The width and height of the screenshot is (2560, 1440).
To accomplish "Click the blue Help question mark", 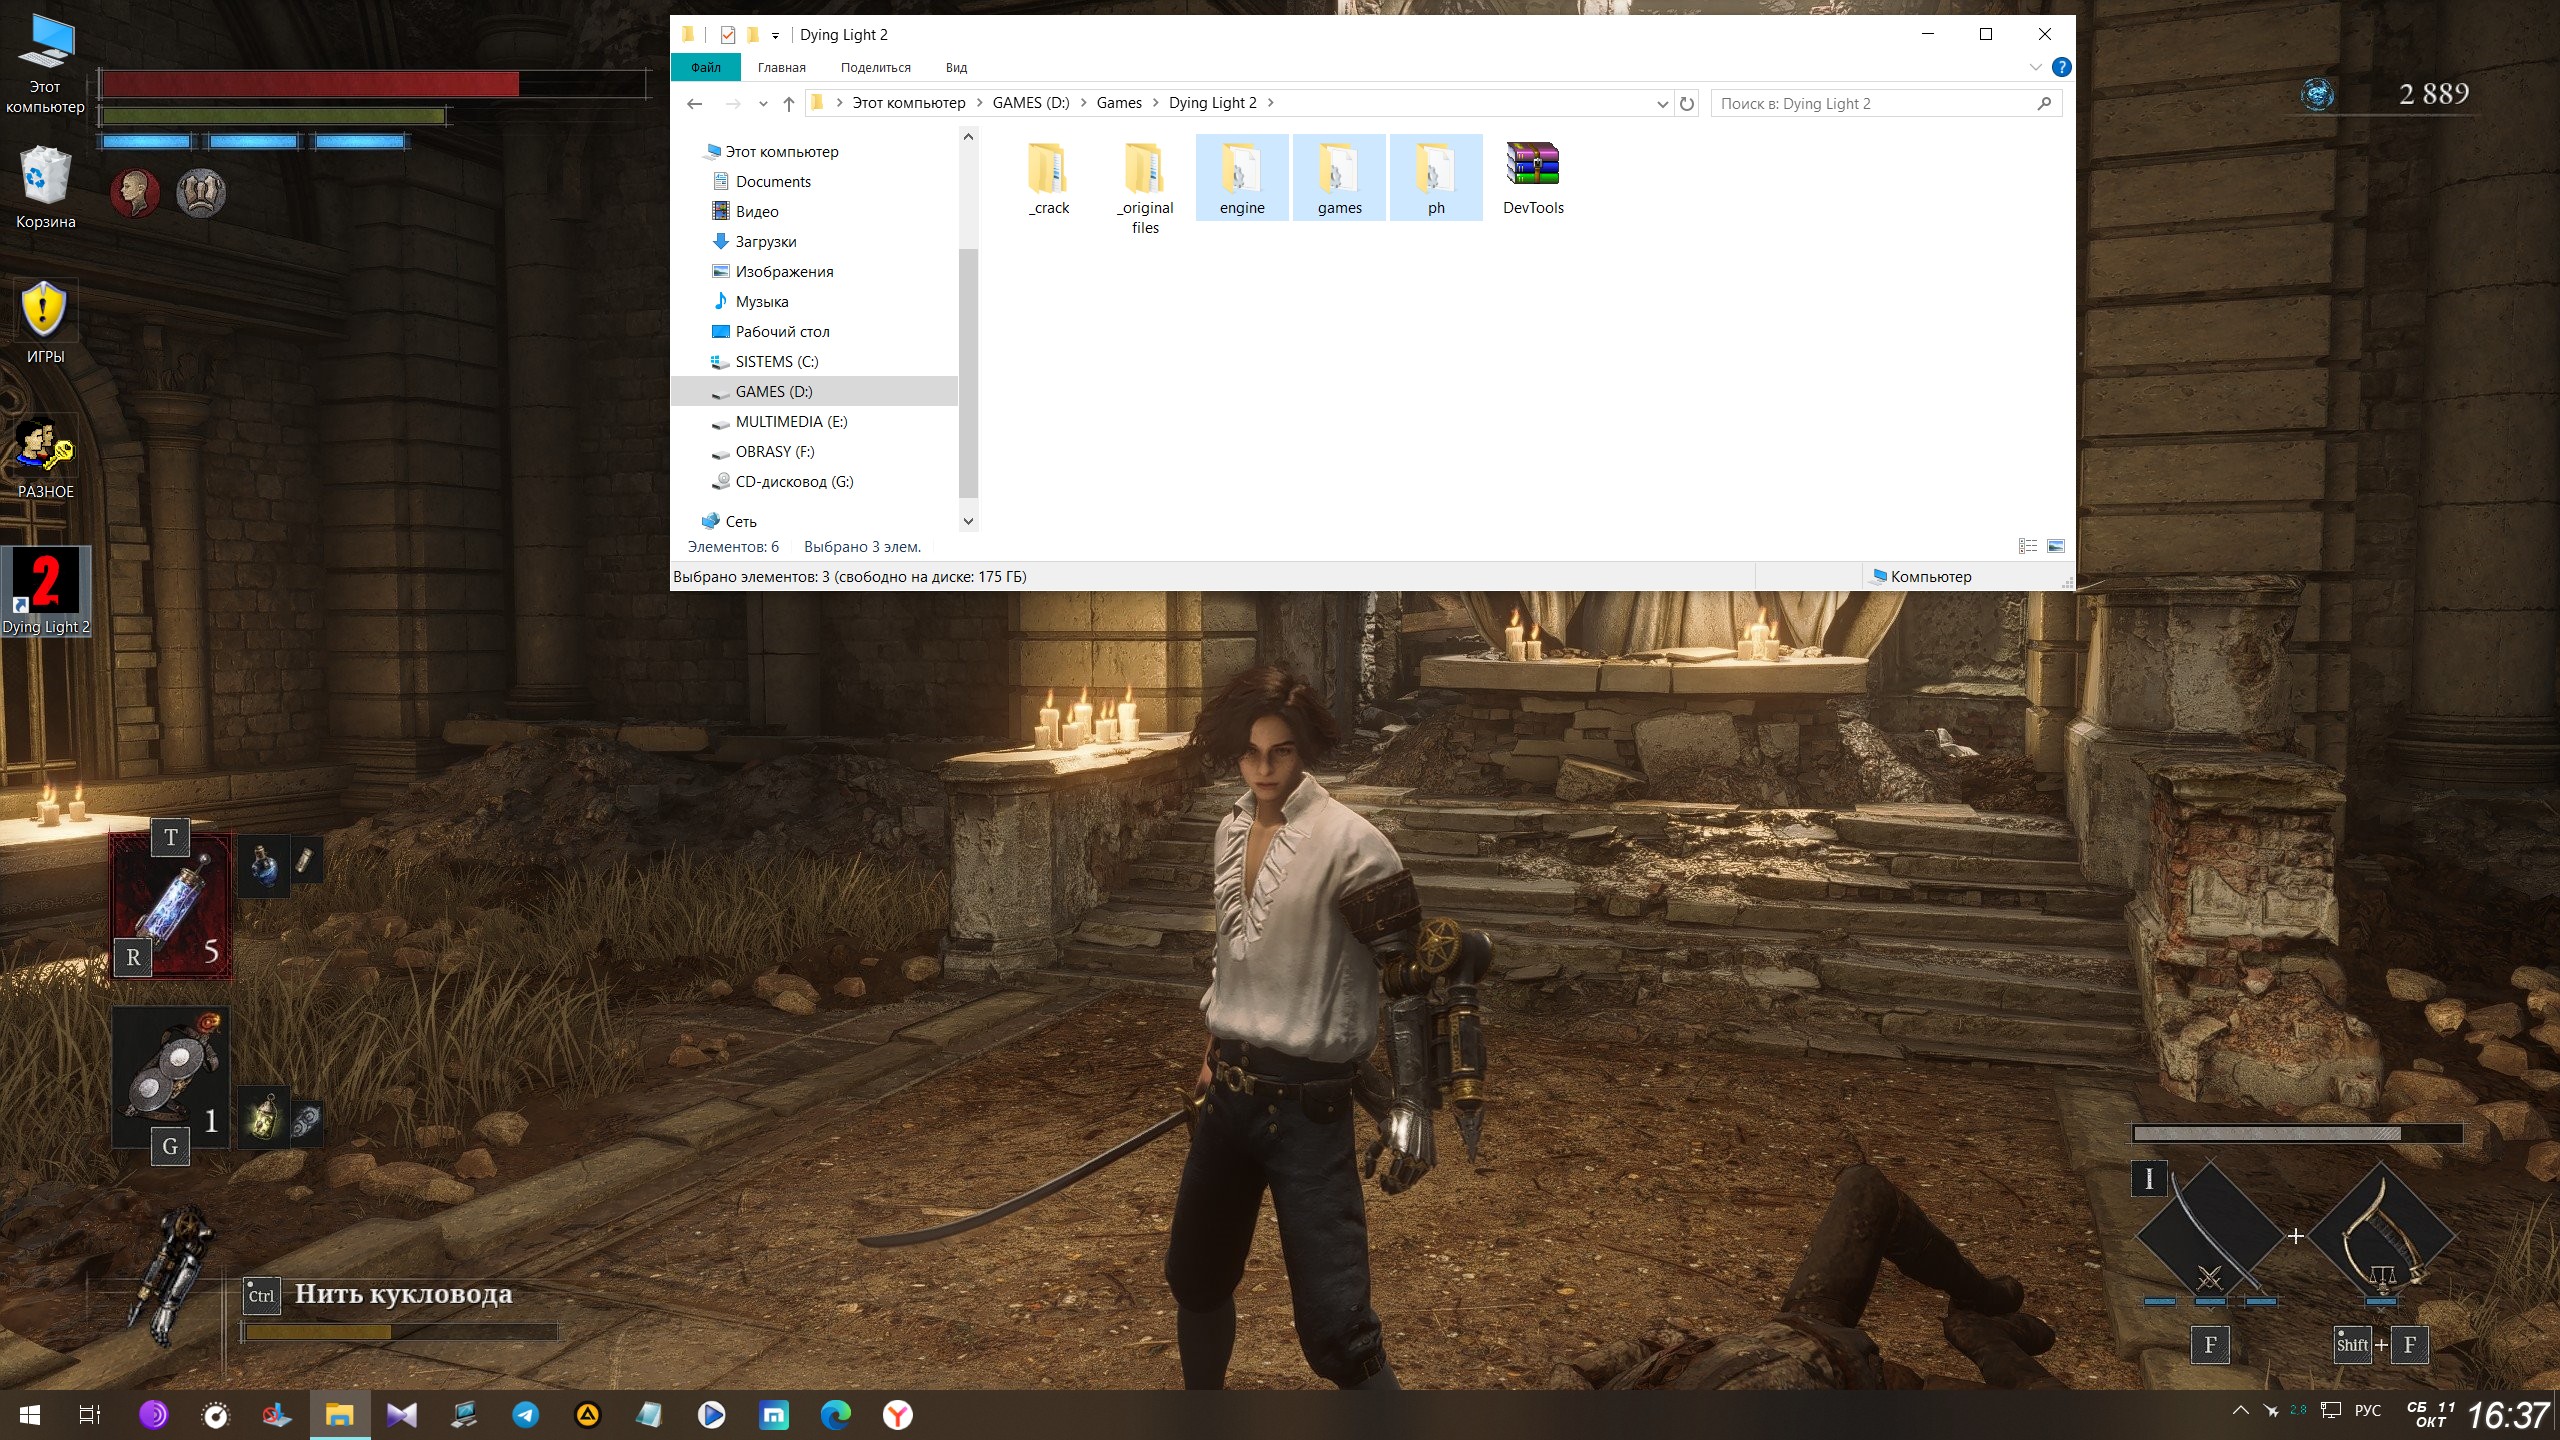I will (x=2061, y=67).
